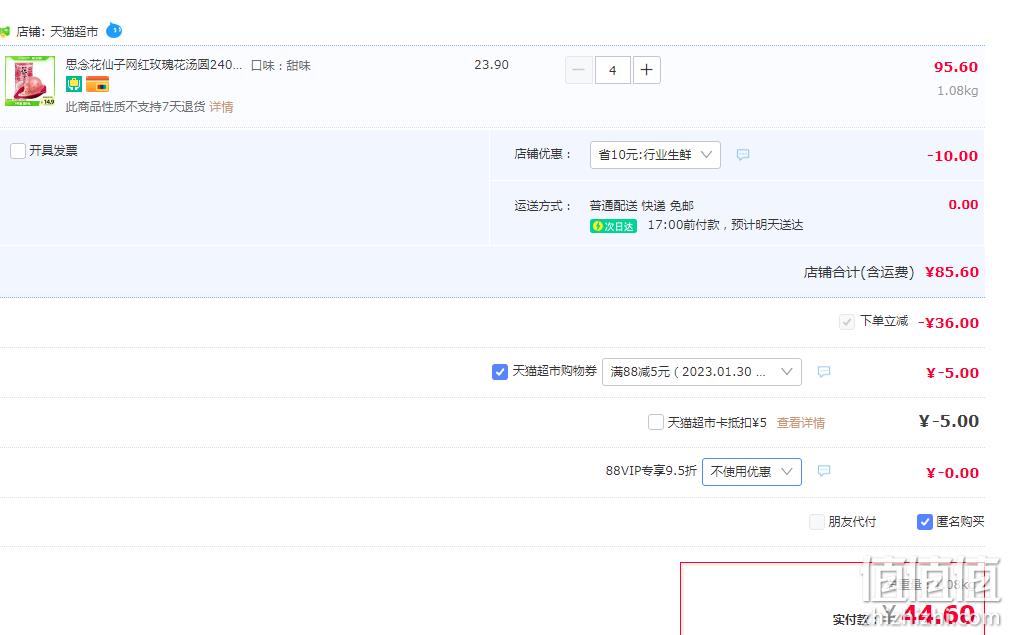The width and height of the screenshot is (1010, 635).
Task: Focus the quantity field showing 4
Action: 613,70
